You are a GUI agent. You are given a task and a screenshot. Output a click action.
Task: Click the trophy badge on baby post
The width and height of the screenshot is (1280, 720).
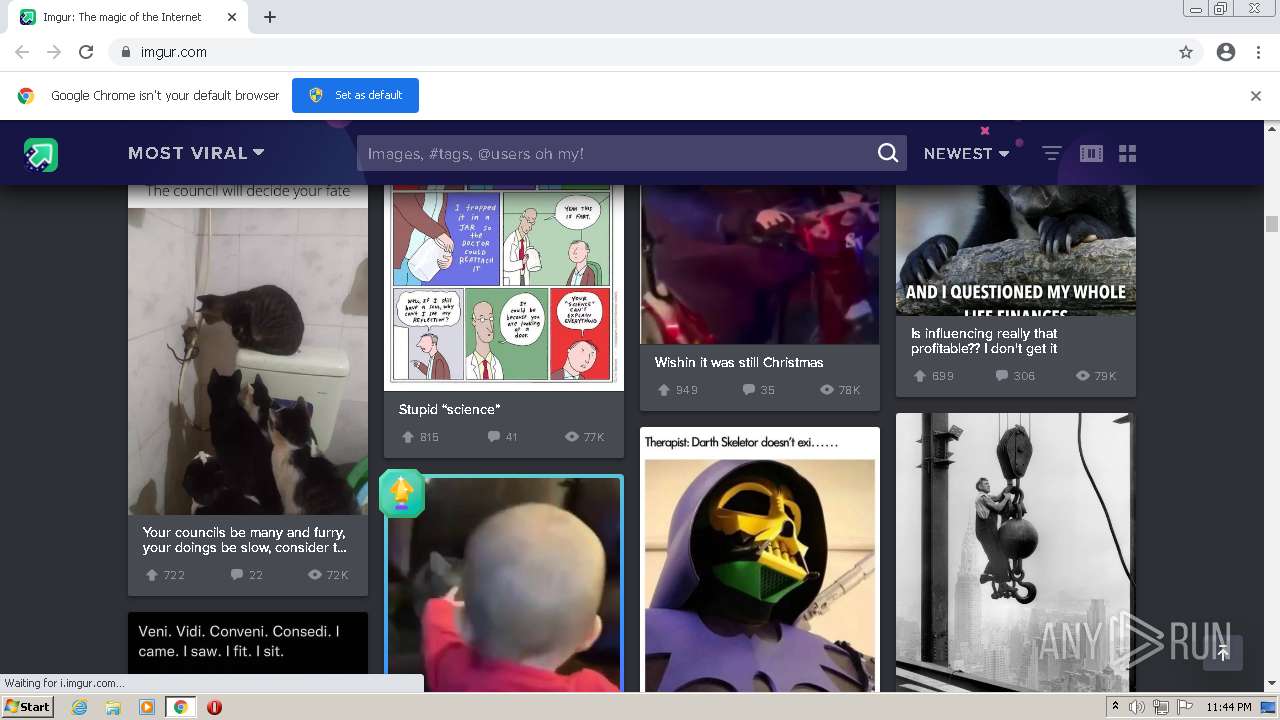pyautogui.click(x=402, y=493)
